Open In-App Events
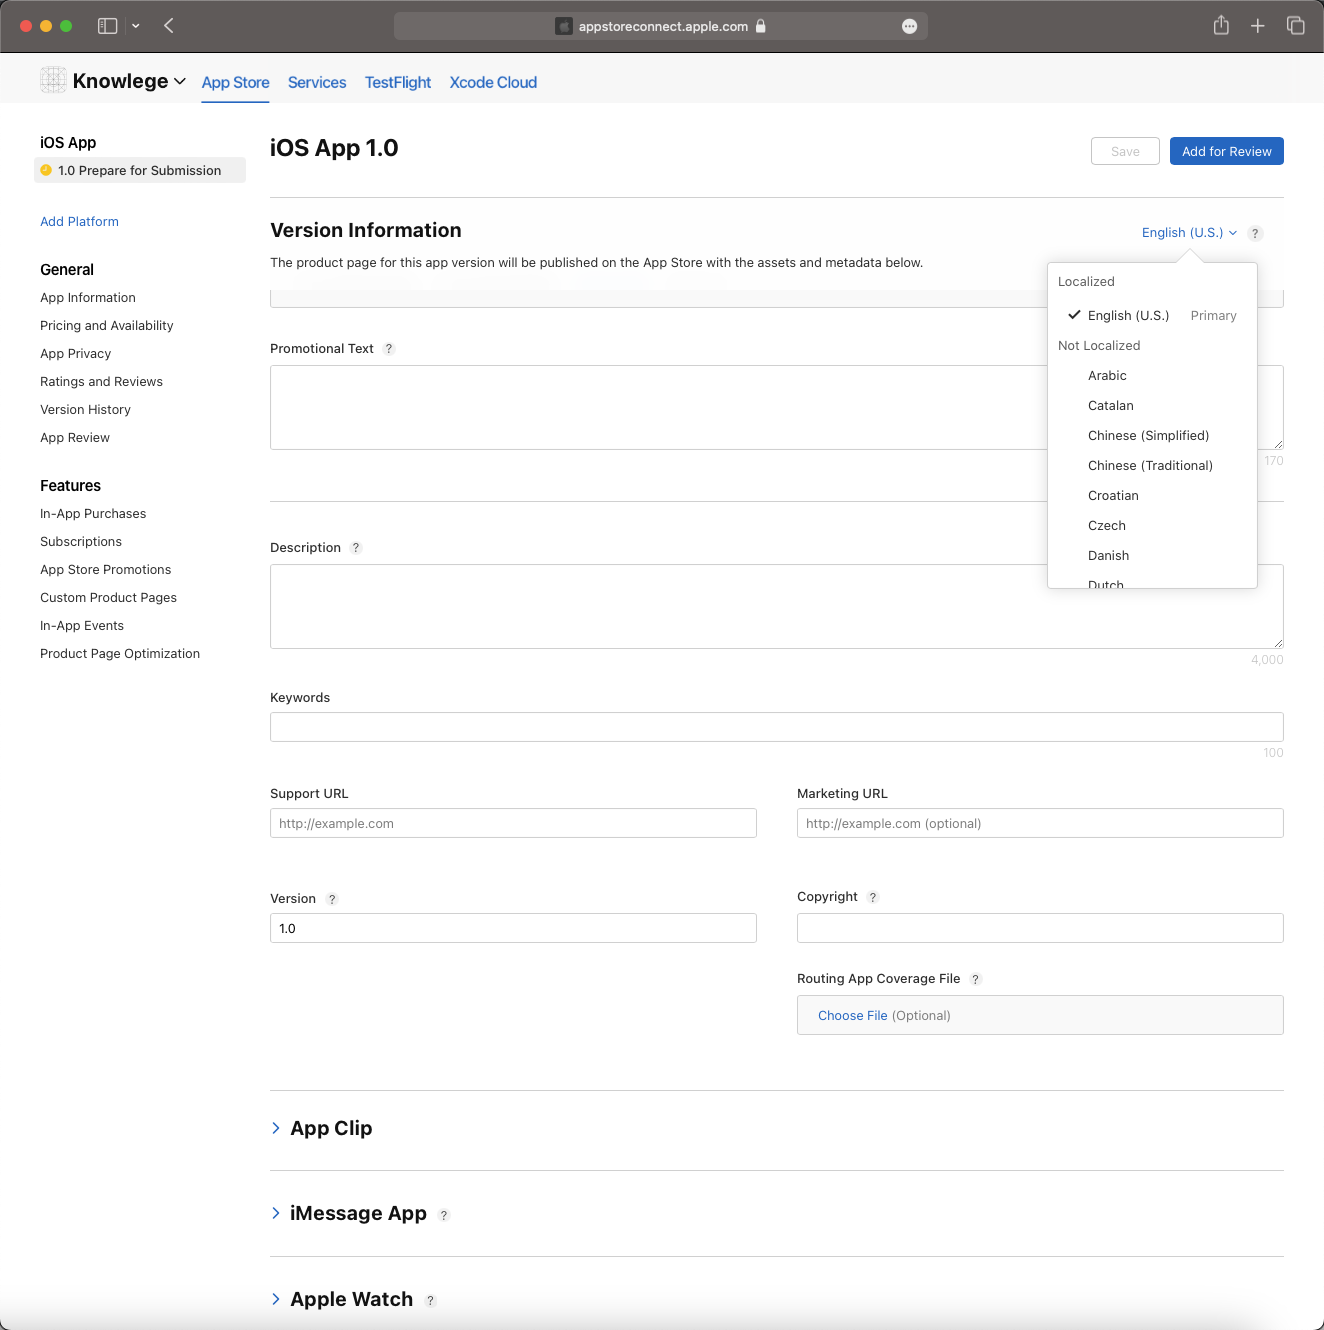Image resolution: width=1324 pixels, height=1330 pixels. [x=82, y=626]
